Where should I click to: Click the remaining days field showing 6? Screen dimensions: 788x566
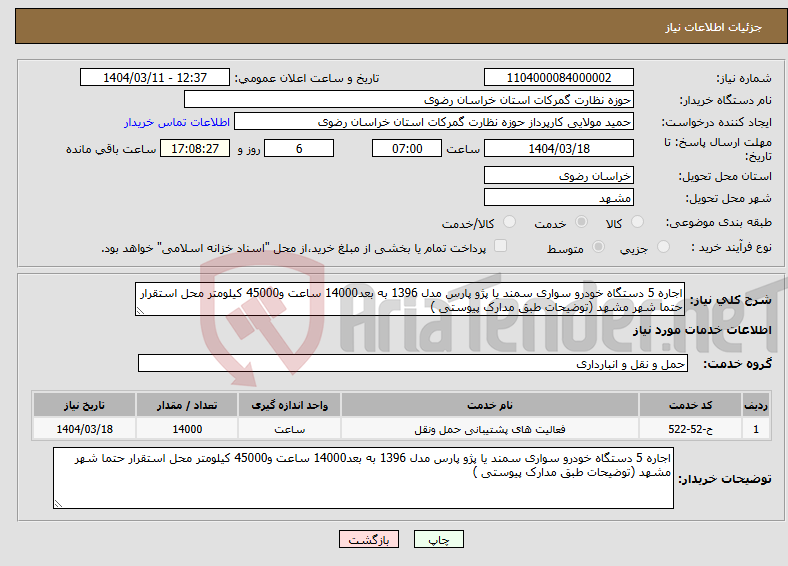point(299,148)
